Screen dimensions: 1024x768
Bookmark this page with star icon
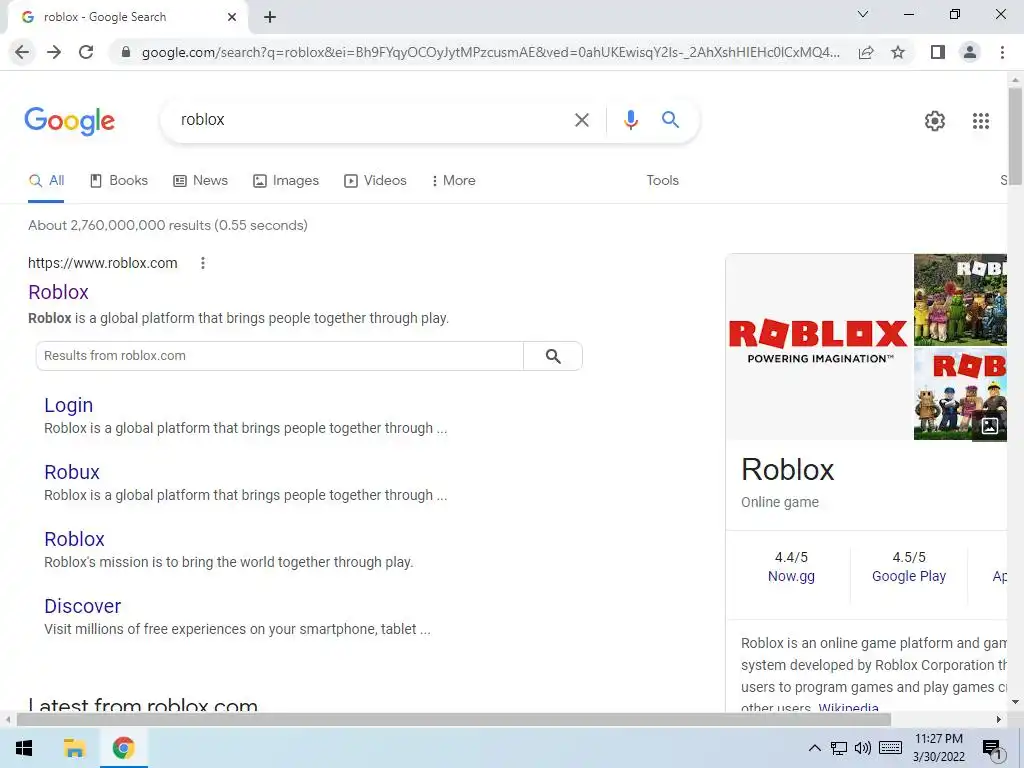point(898,52)
